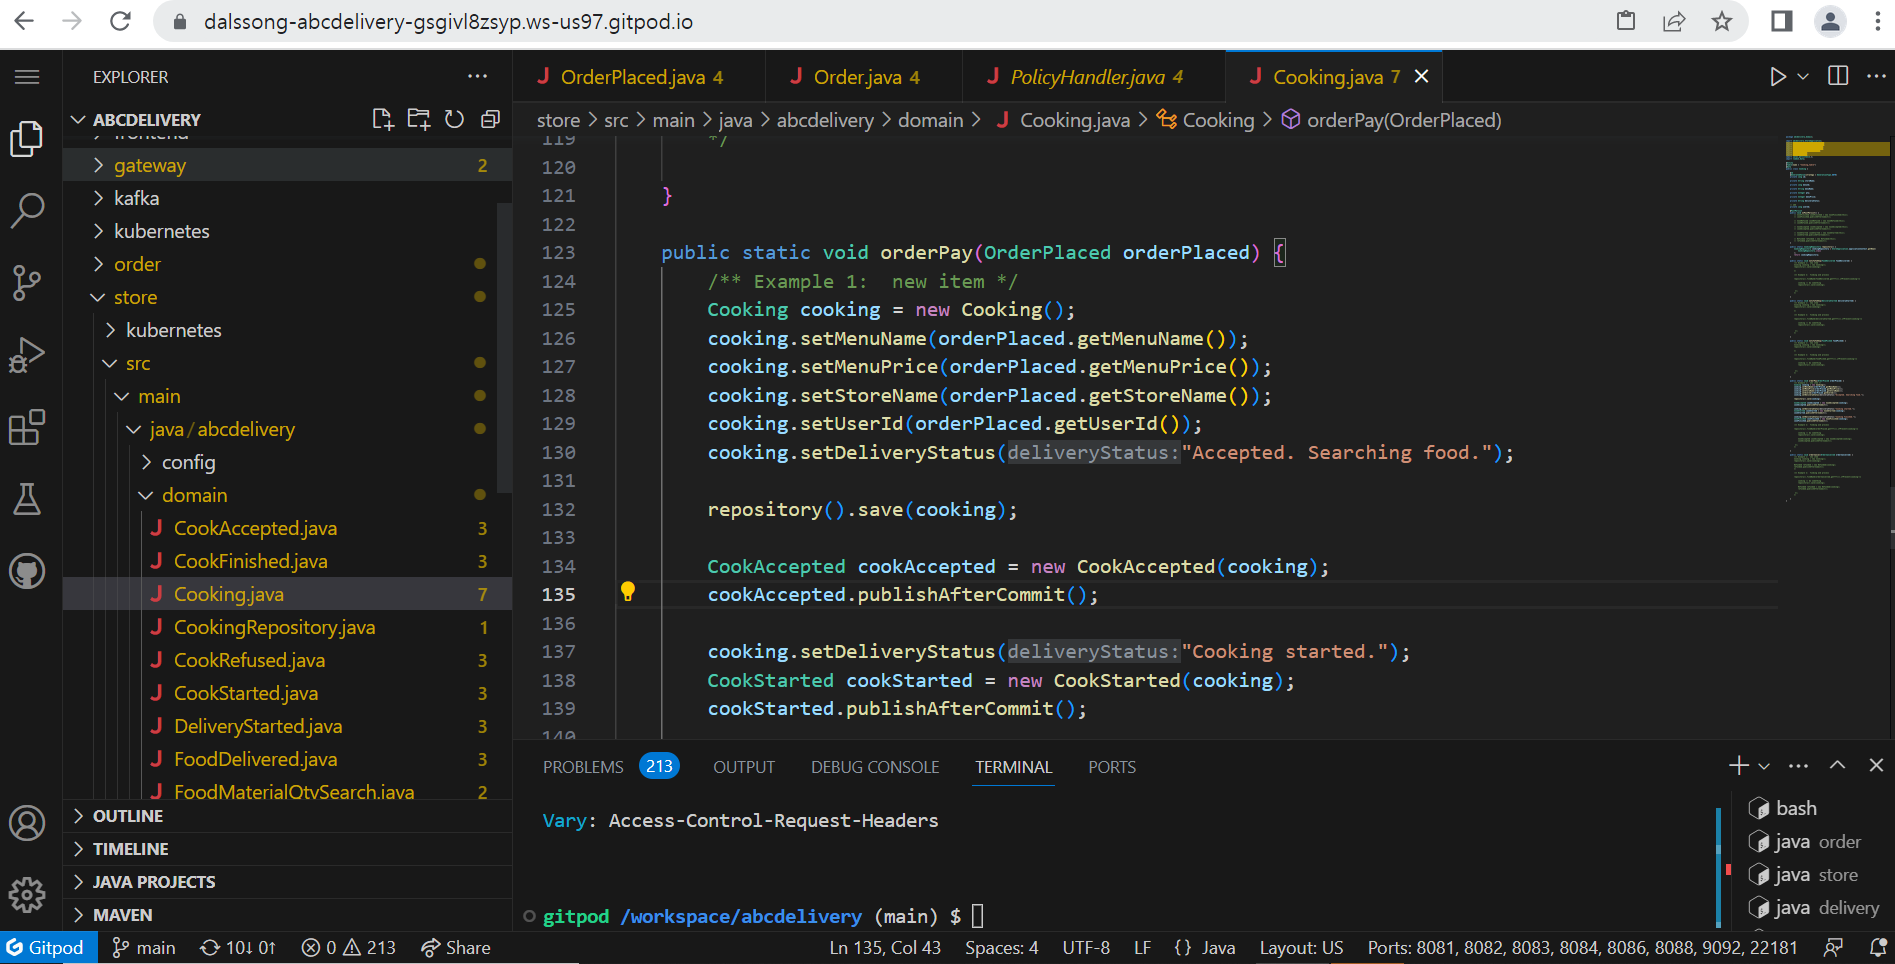Run the current Java file

click(x=1778, y=76)
